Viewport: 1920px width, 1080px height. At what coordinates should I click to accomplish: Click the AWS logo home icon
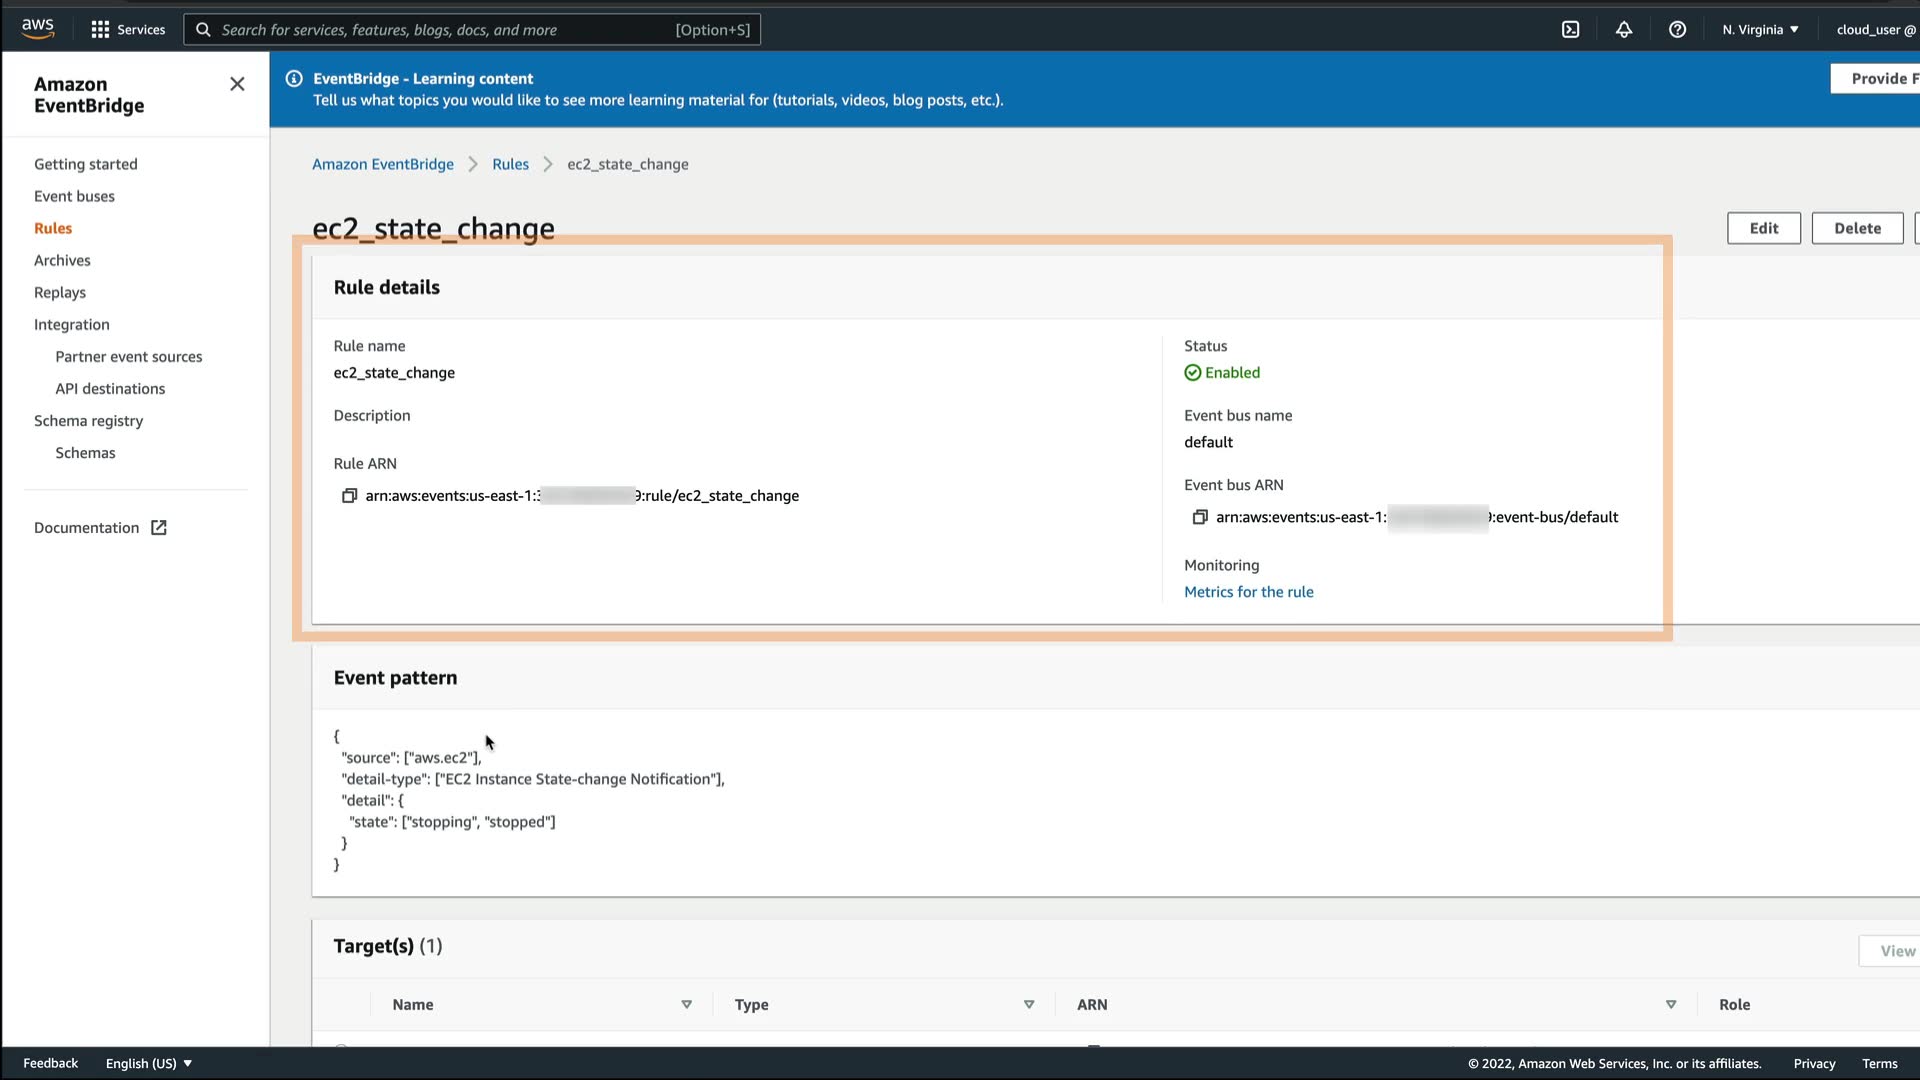point(38,28)
